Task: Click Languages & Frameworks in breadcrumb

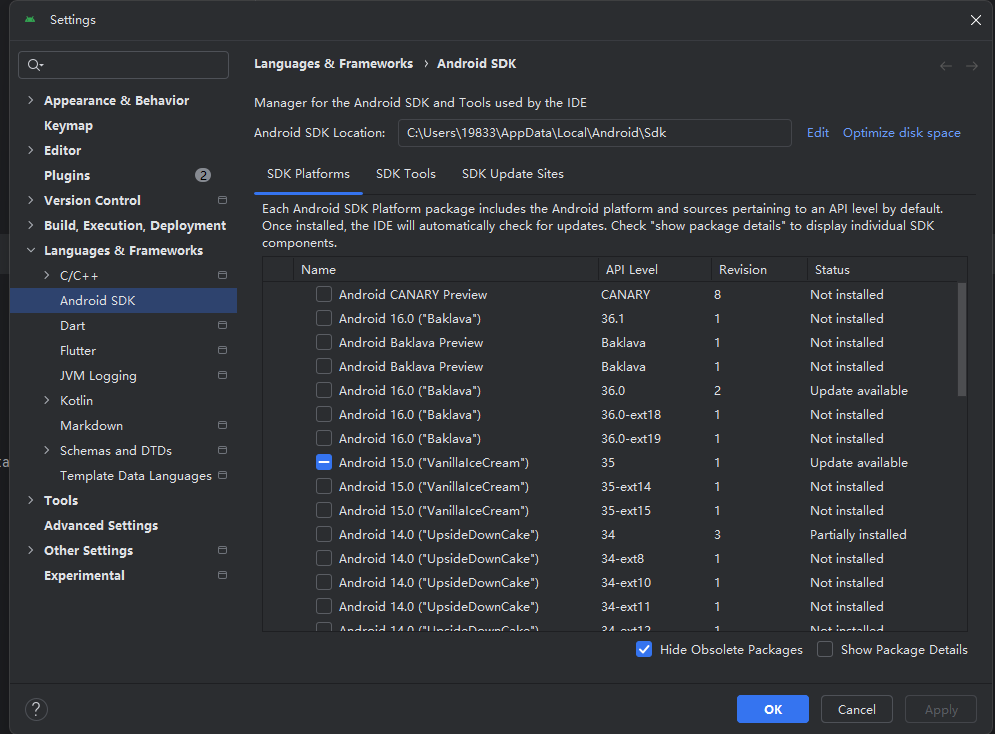Action: [333, 63]
